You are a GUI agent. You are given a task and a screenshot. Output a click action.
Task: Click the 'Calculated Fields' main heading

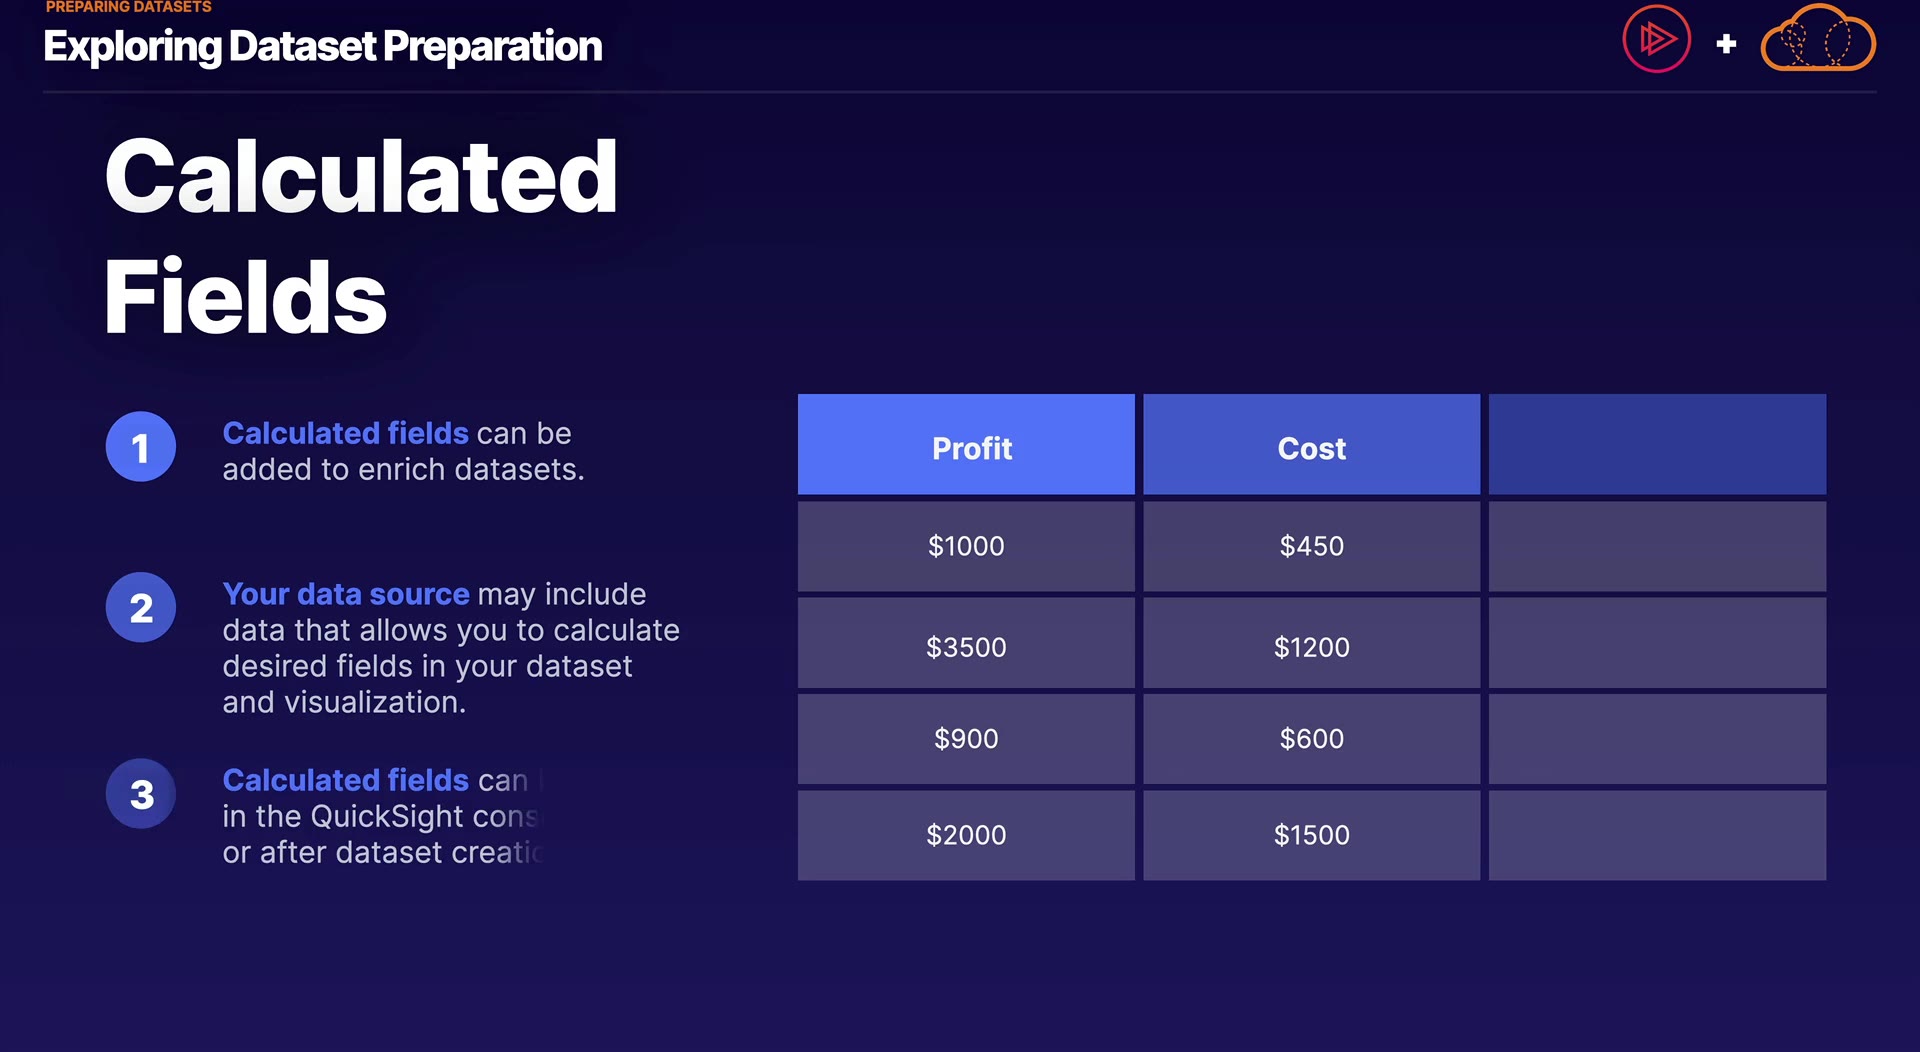click(x=360, y=235)
